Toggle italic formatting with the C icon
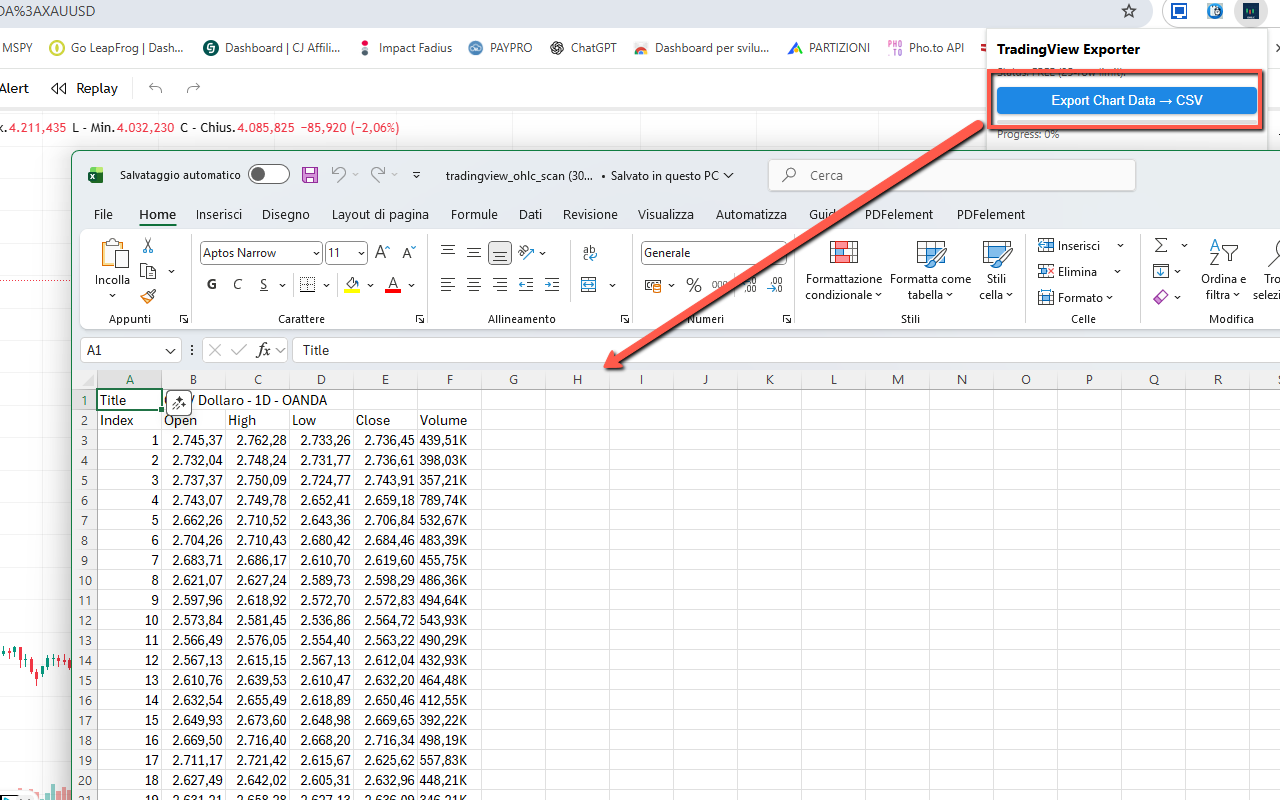This screenshot has width=1280, height=800. [x=237, y=284]
